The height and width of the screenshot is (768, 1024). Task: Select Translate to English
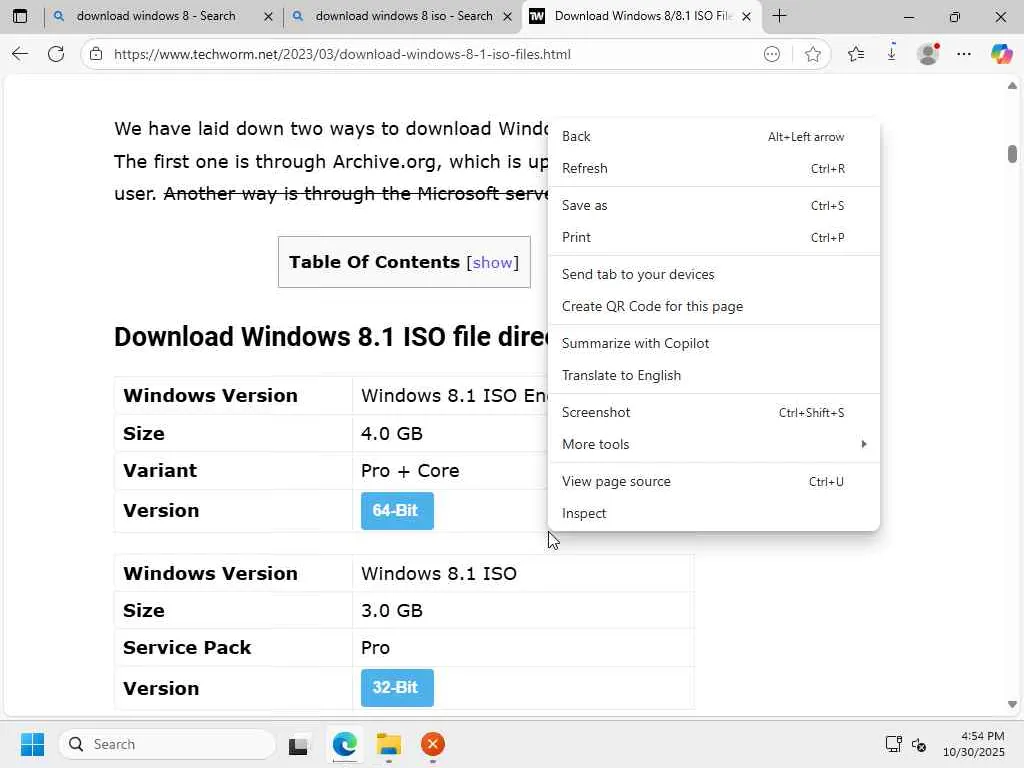point(714,376)
